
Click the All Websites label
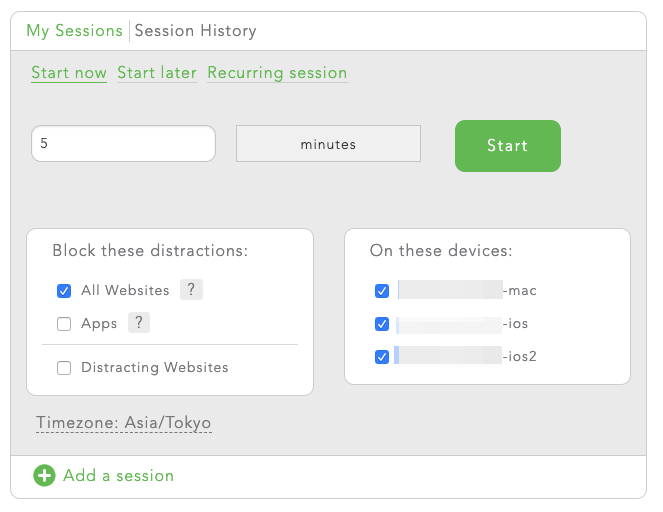pos(125,290)
